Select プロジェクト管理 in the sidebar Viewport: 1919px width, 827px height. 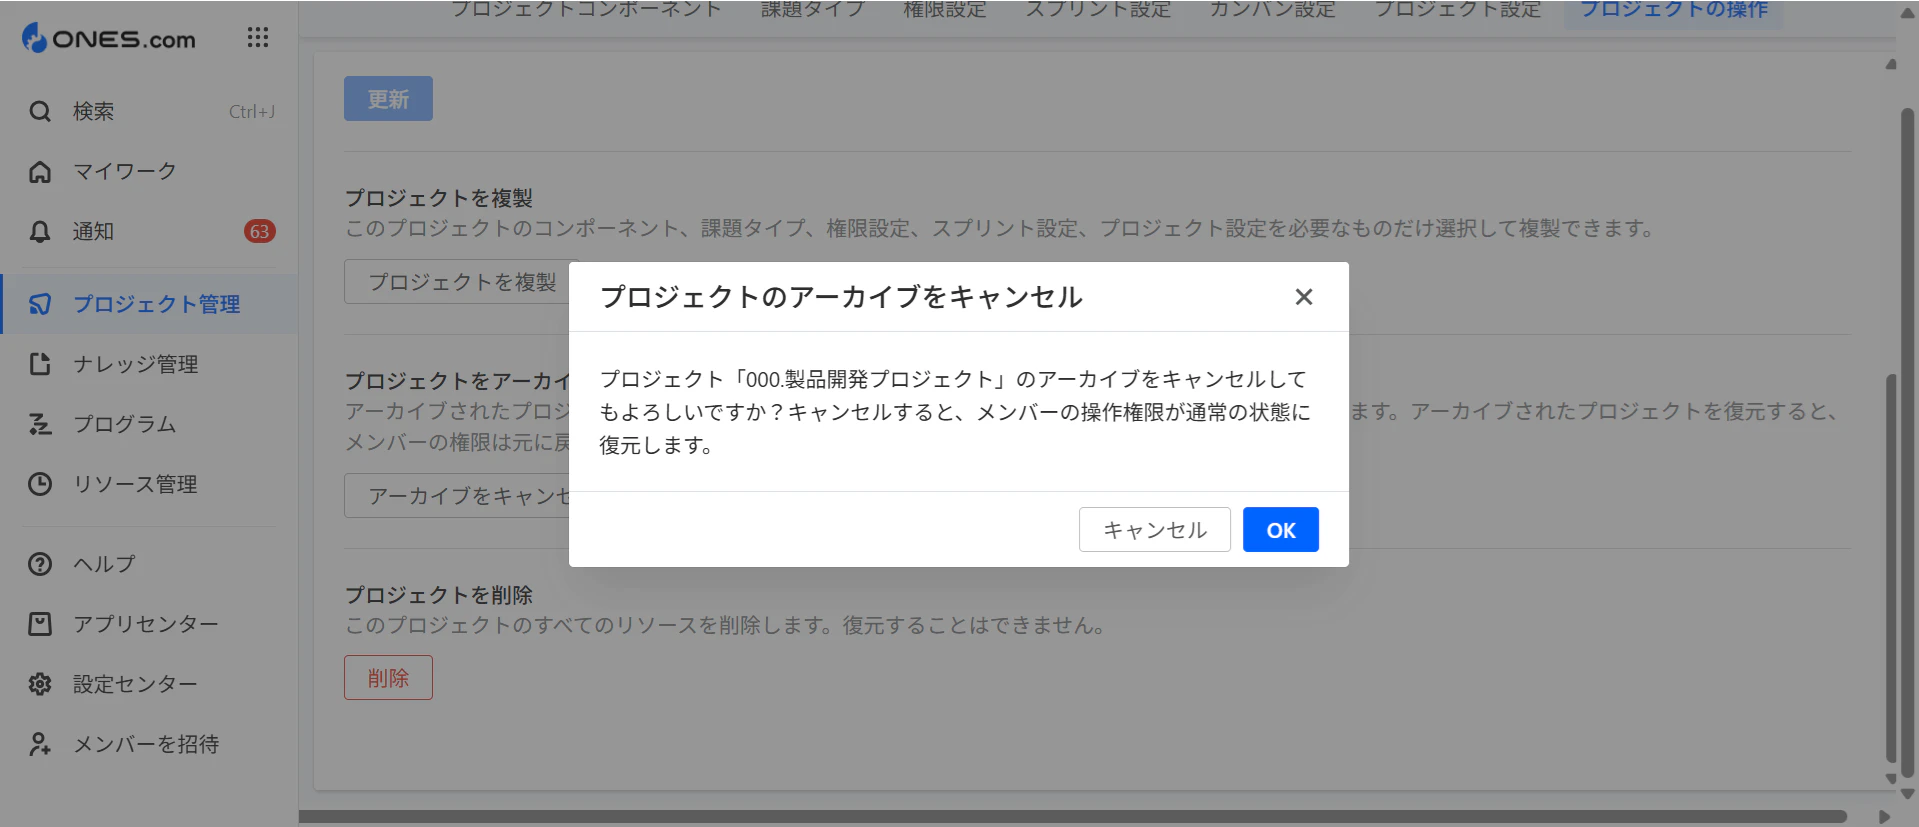[150, 304]
